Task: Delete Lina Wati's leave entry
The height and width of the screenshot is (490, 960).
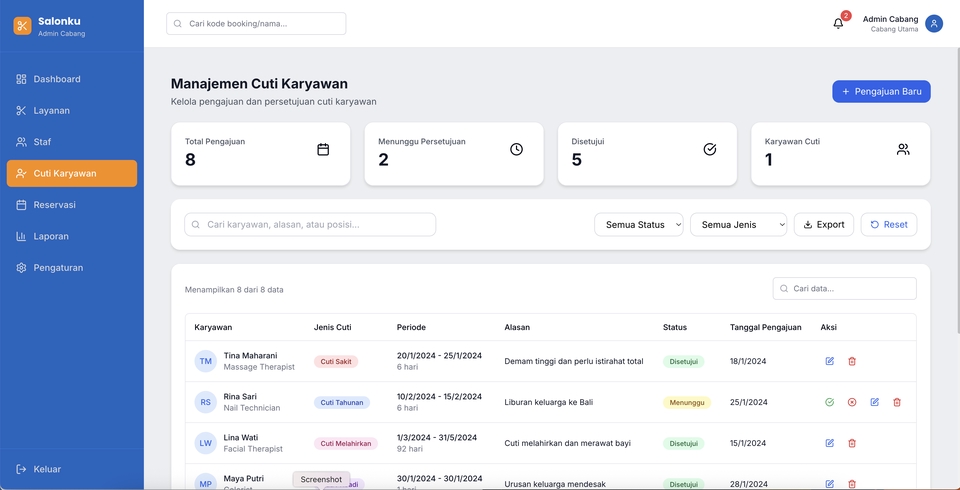Action: tap(852, 443)
